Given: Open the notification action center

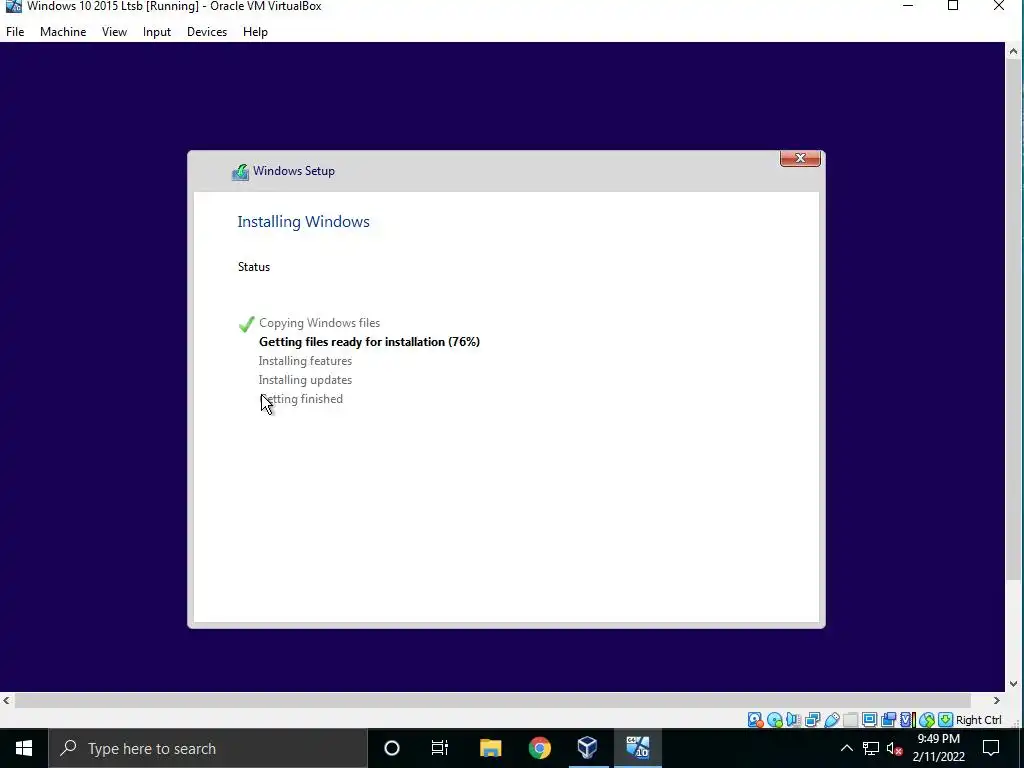Looking at the screenshot, I should click(991, 748).
